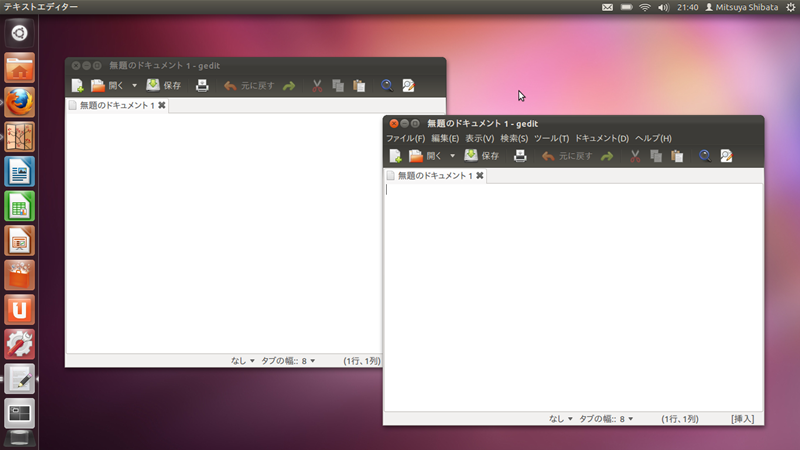800x450 pixels.
Task: Expand the recent files arrow in front gedit
Action: tap(452, 156)
